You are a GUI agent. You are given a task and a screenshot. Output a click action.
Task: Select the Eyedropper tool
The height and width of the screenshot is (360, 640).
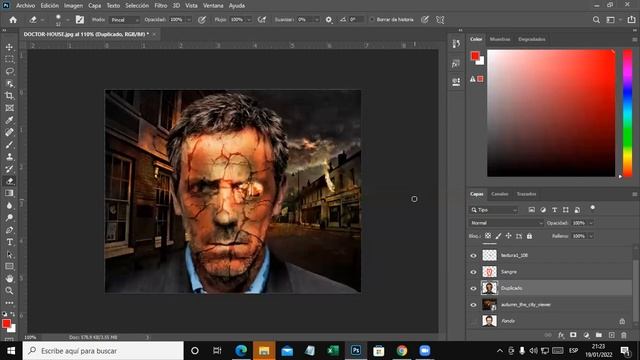(x=9, y=120)
